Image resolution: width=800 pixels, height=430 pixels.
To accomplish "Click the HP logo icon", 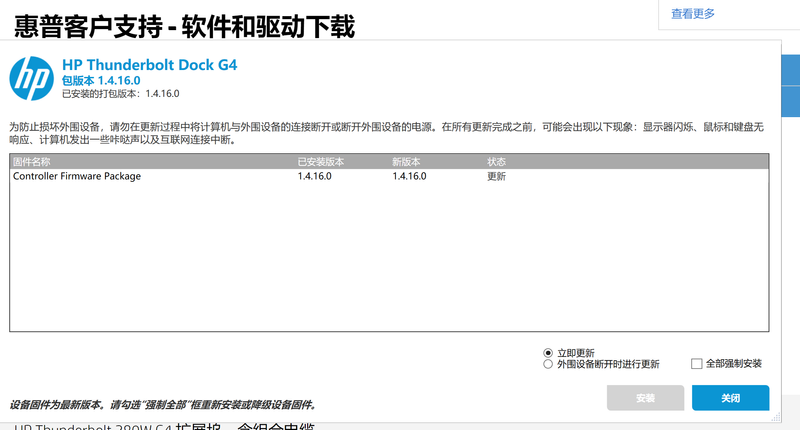I will pyautogui.click(x=30, y=76).
